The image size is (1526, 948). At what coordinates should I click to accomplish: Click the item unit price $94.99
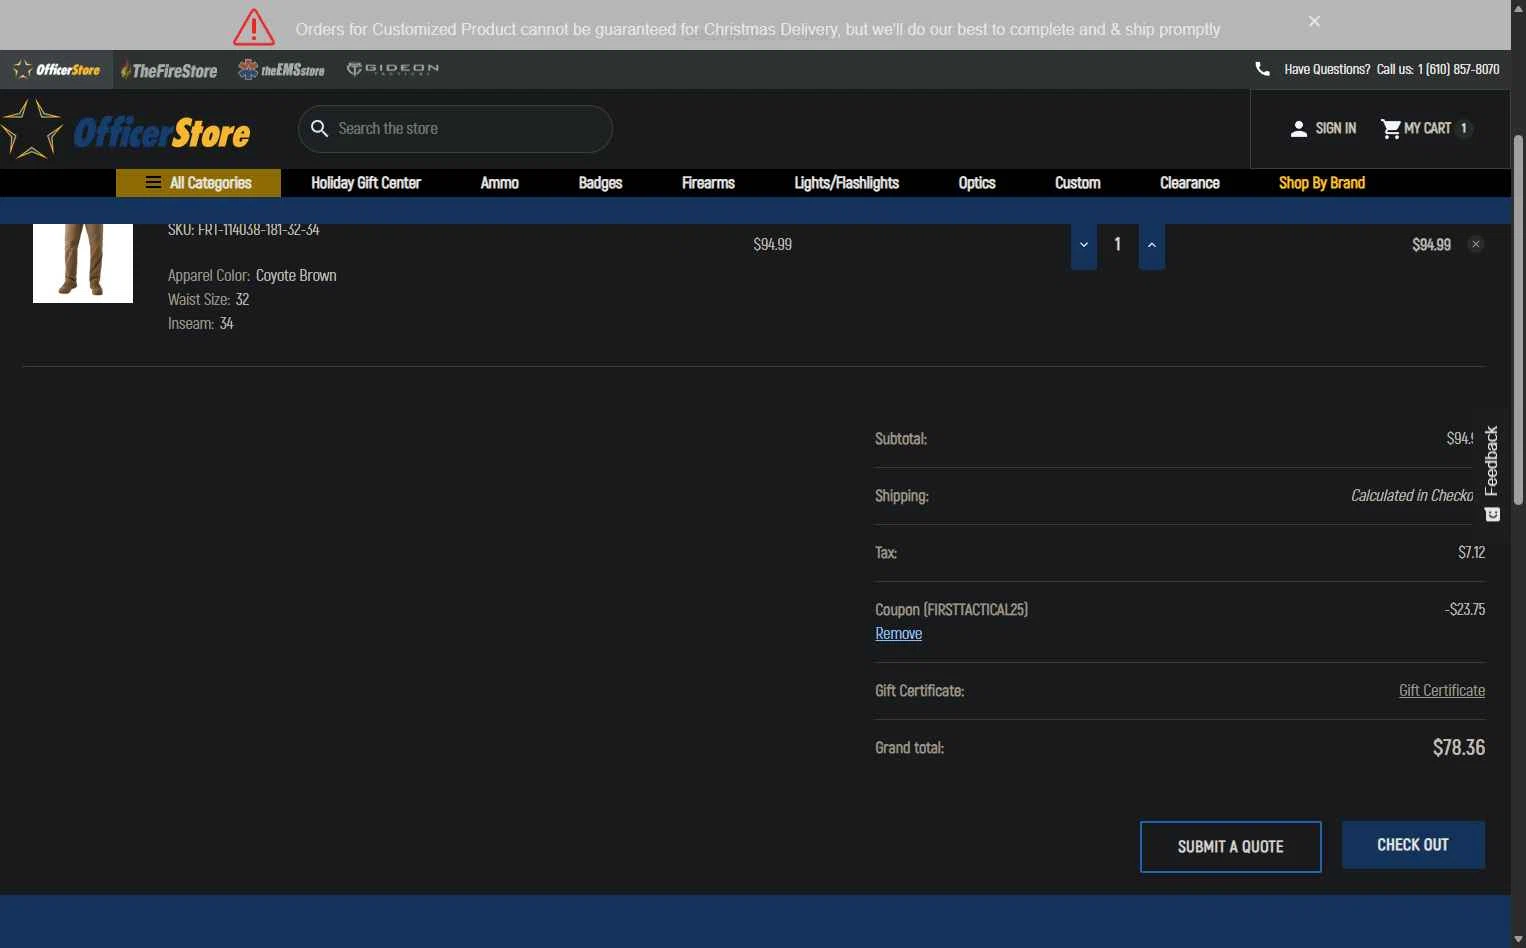pos(773,244)
